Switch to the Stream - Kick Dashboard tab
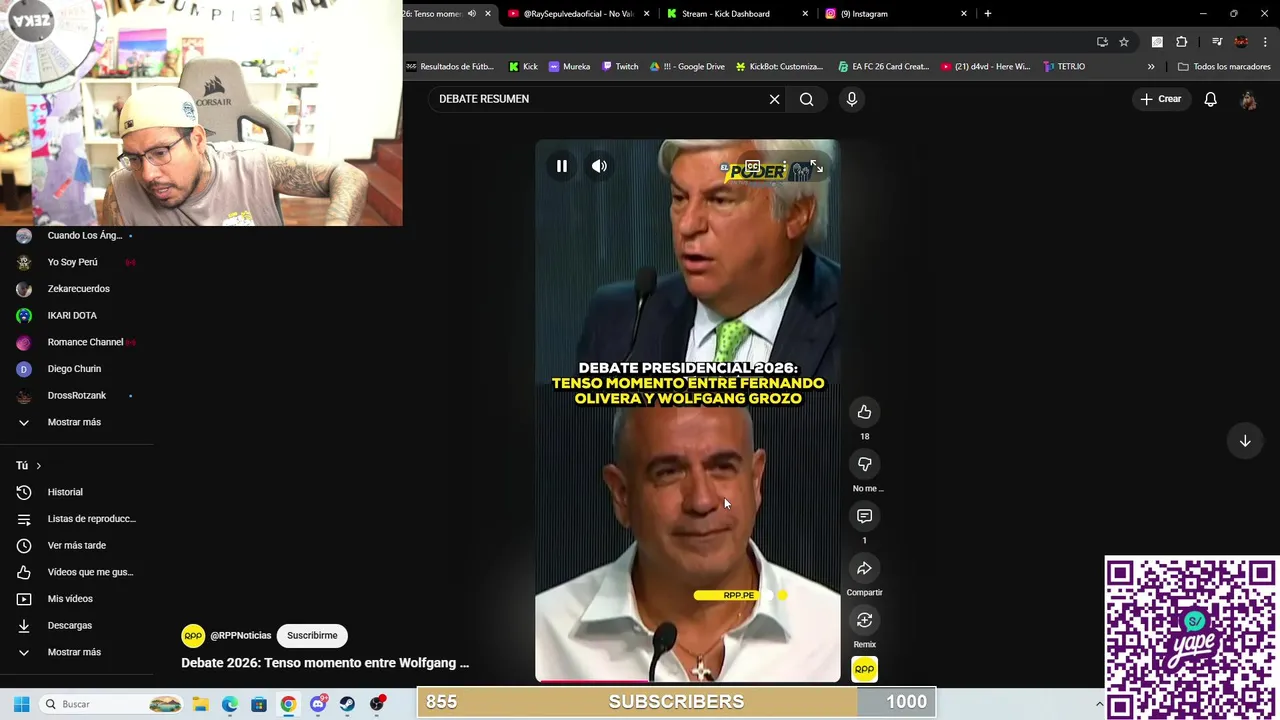The width and height of the screenshot is (1280, 720). 736,14
